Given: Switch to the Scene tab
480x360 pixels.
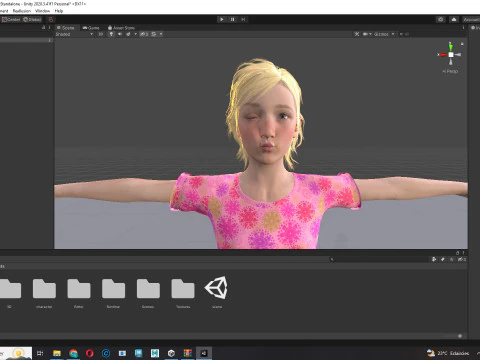Looking at the screenshot, I should coord(66,28).
